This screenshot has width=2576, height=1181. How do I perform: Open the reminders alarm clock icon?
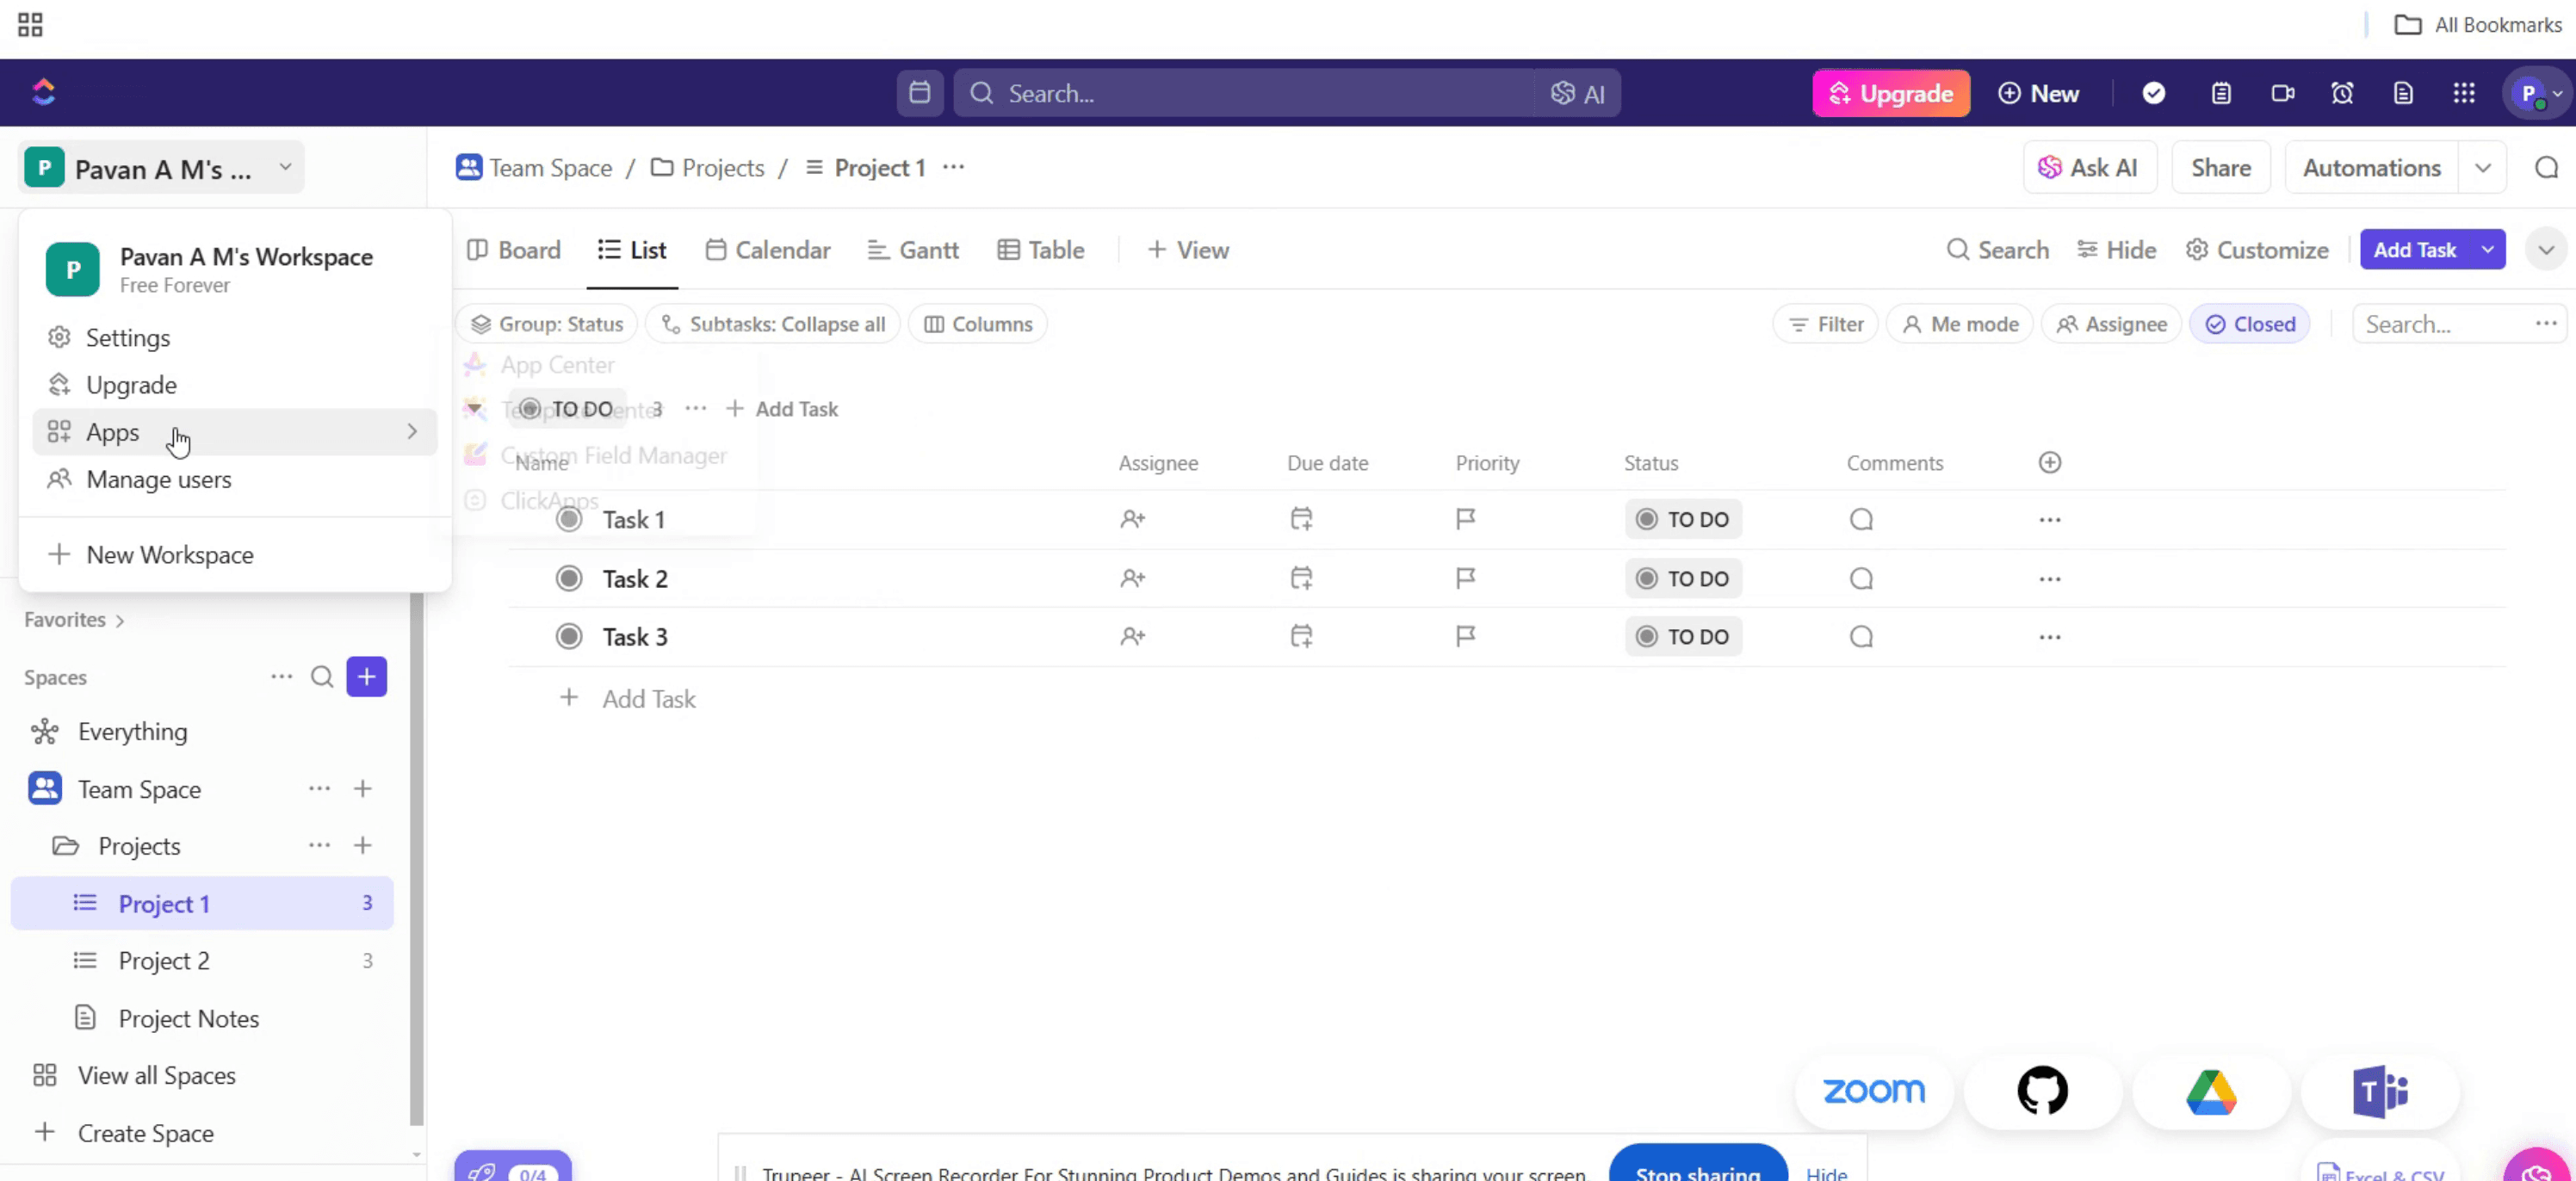click(2342, 93)
